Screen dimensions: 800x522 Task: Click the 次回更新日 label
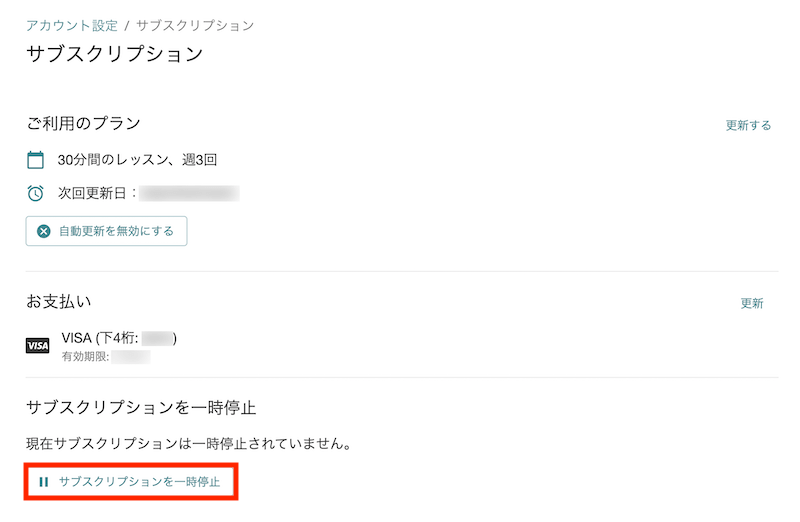(x=91, y=193)
